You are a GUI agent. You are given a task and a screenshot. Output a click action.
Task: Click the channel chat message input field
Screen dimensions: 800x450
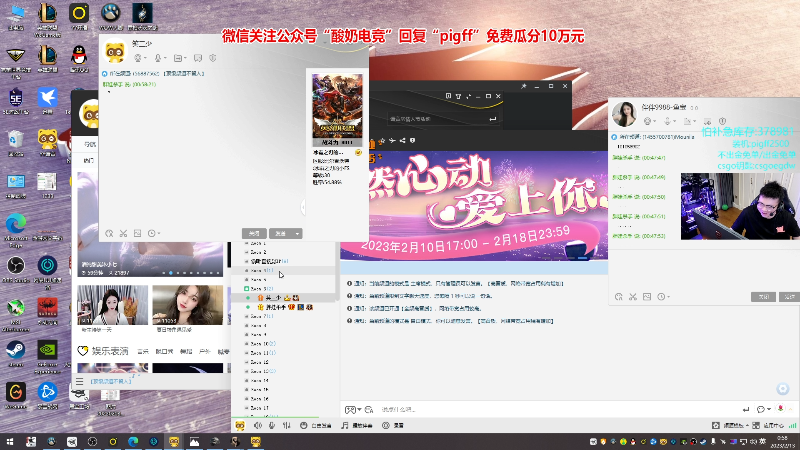click(x=559, y=409)
